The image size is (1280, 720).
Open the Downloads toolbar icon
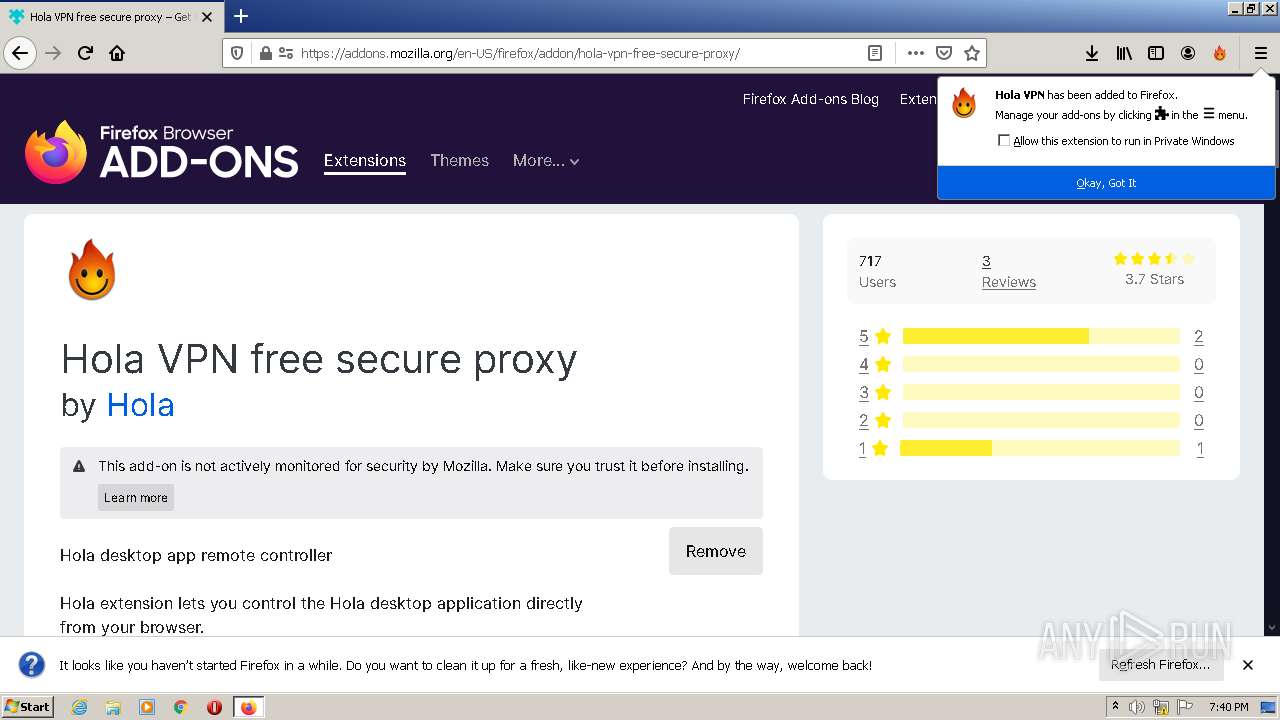click(x=1092, y=53)
